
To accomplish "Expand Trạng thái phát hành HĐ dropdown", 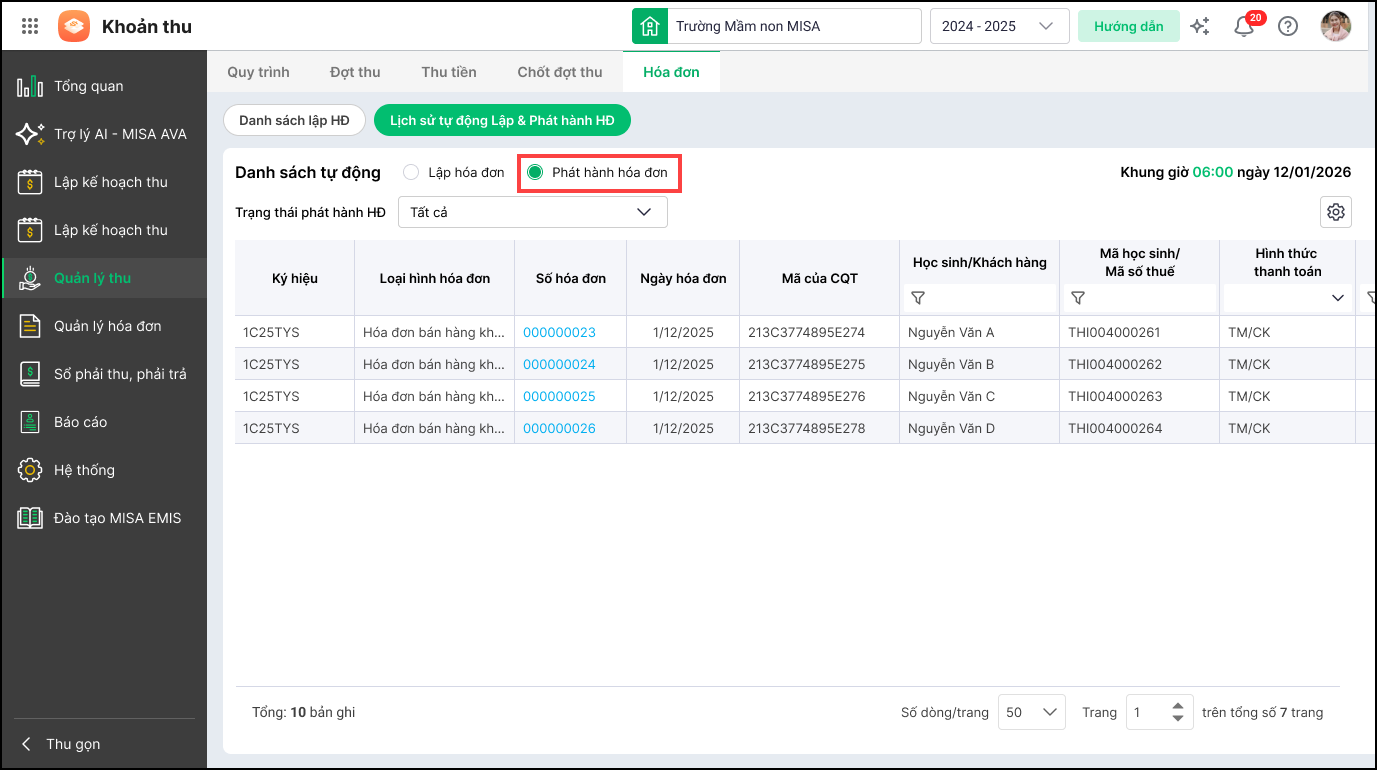I will coord(532,213).
